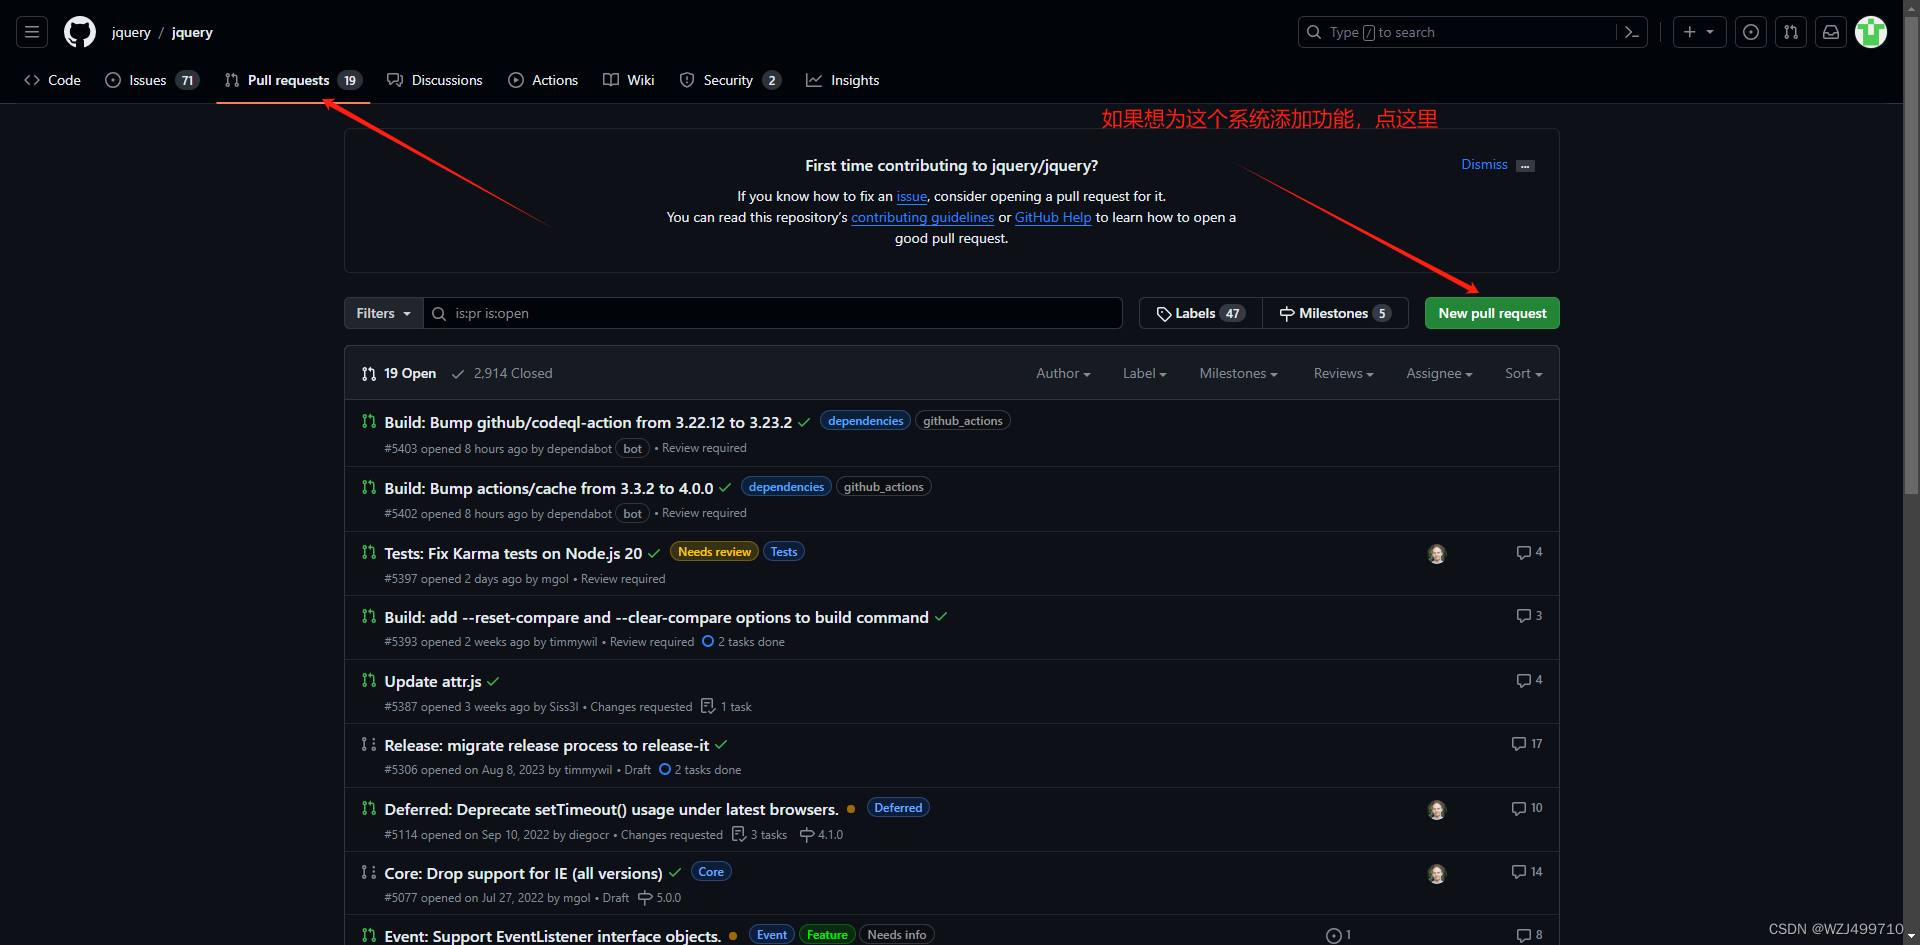This screenshot has height=945, width=1920.
Task: Focus the is:pr is:open search field
Action: pyautogui.click(x=772, y=313)
